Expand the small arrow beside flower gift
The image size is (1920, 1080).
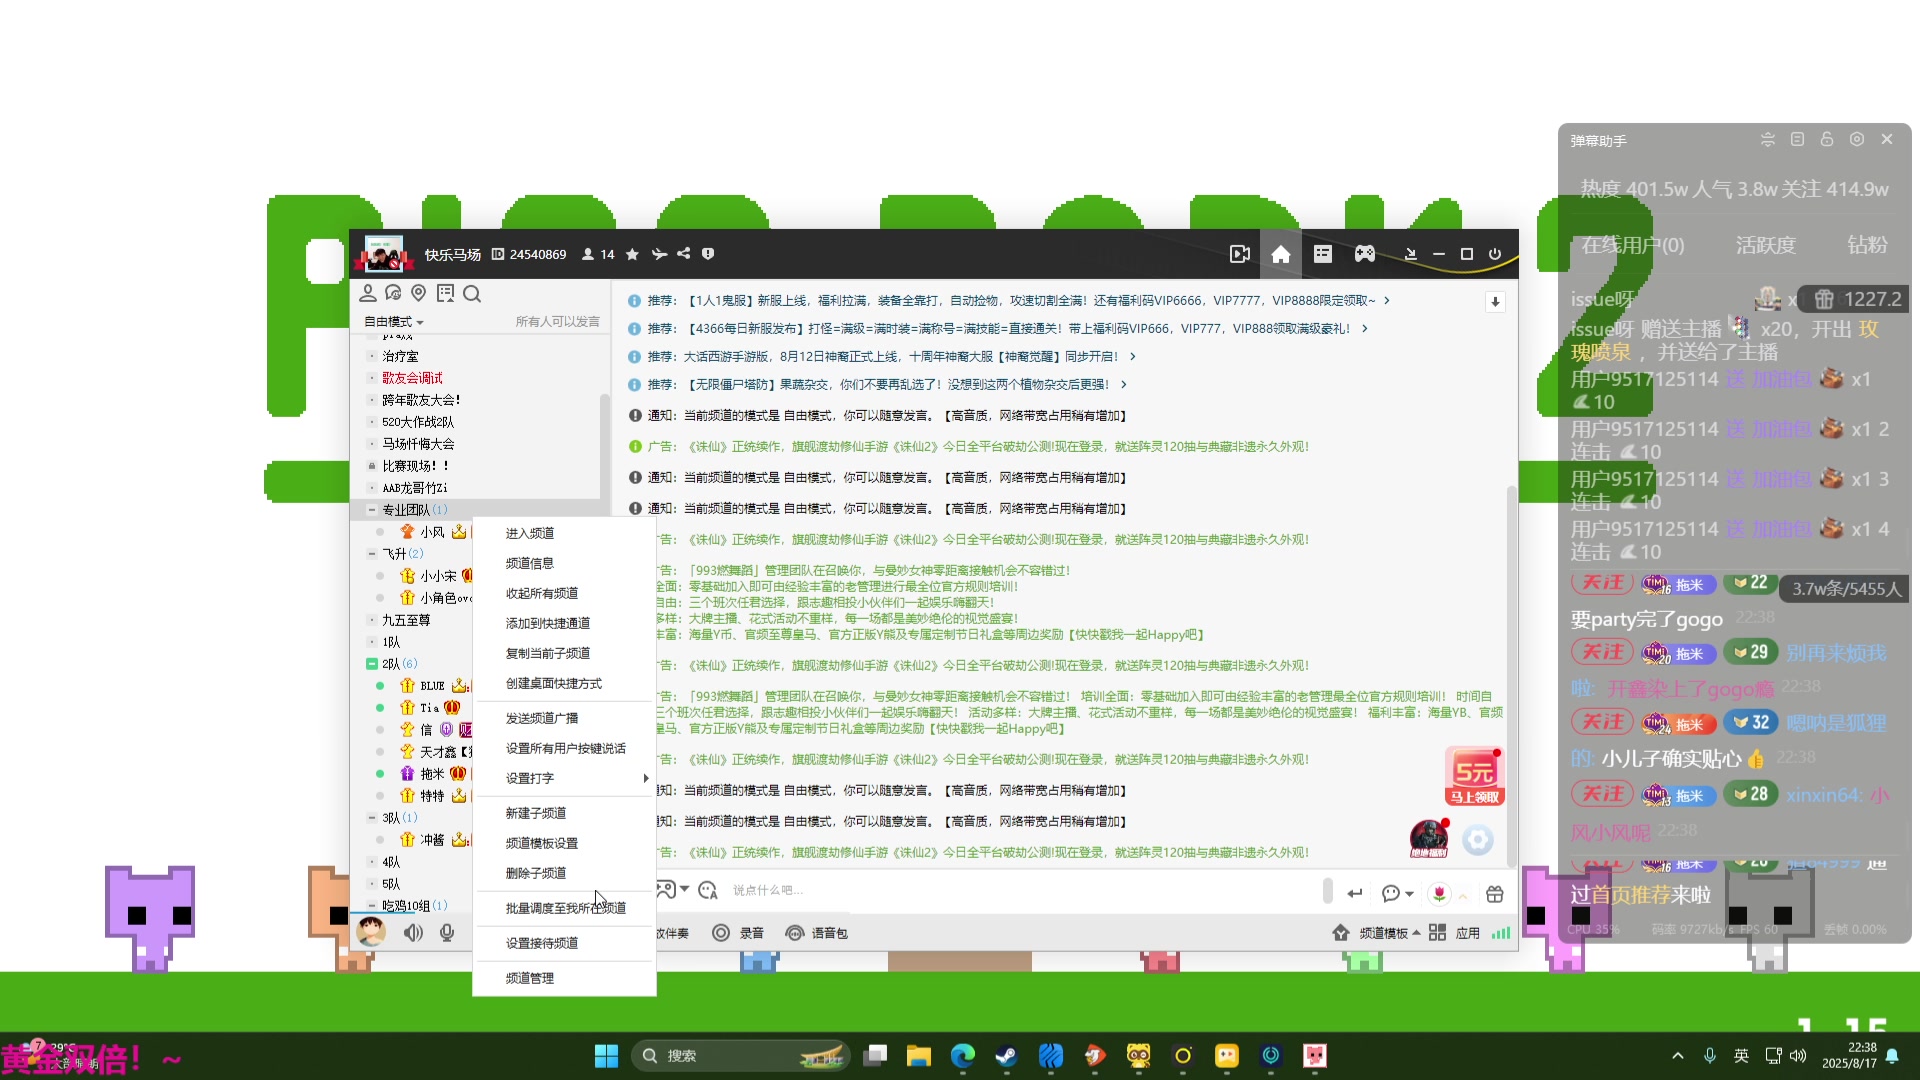coord(1463,895)
